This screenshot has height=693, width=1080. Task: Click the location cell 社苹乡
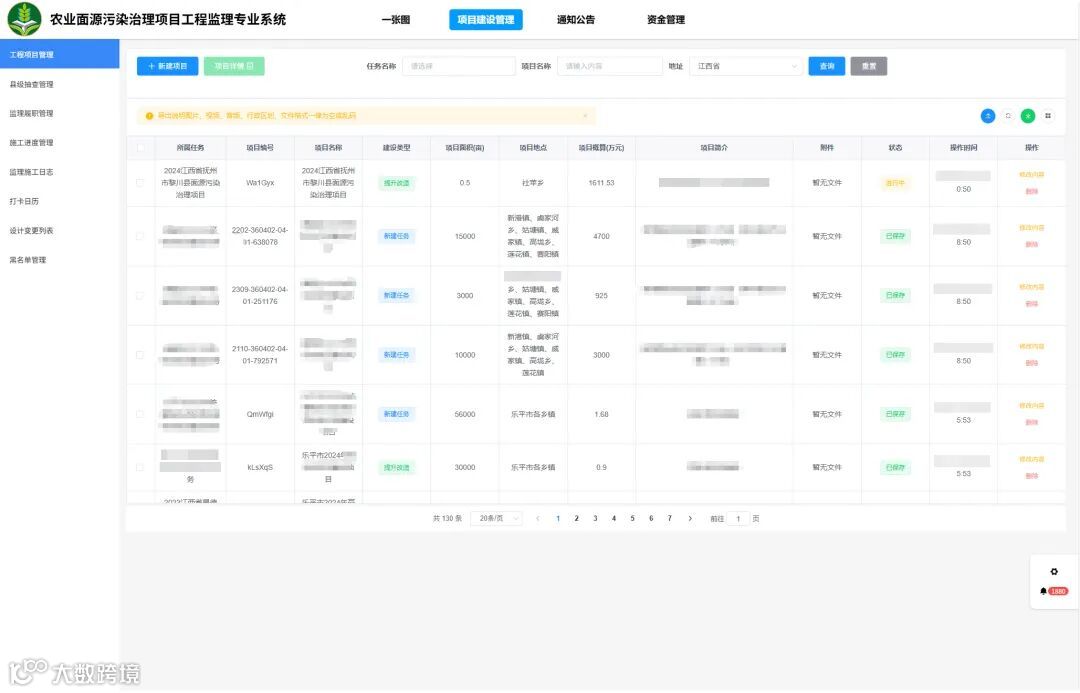pyautogui.click(x=533, y=183)
